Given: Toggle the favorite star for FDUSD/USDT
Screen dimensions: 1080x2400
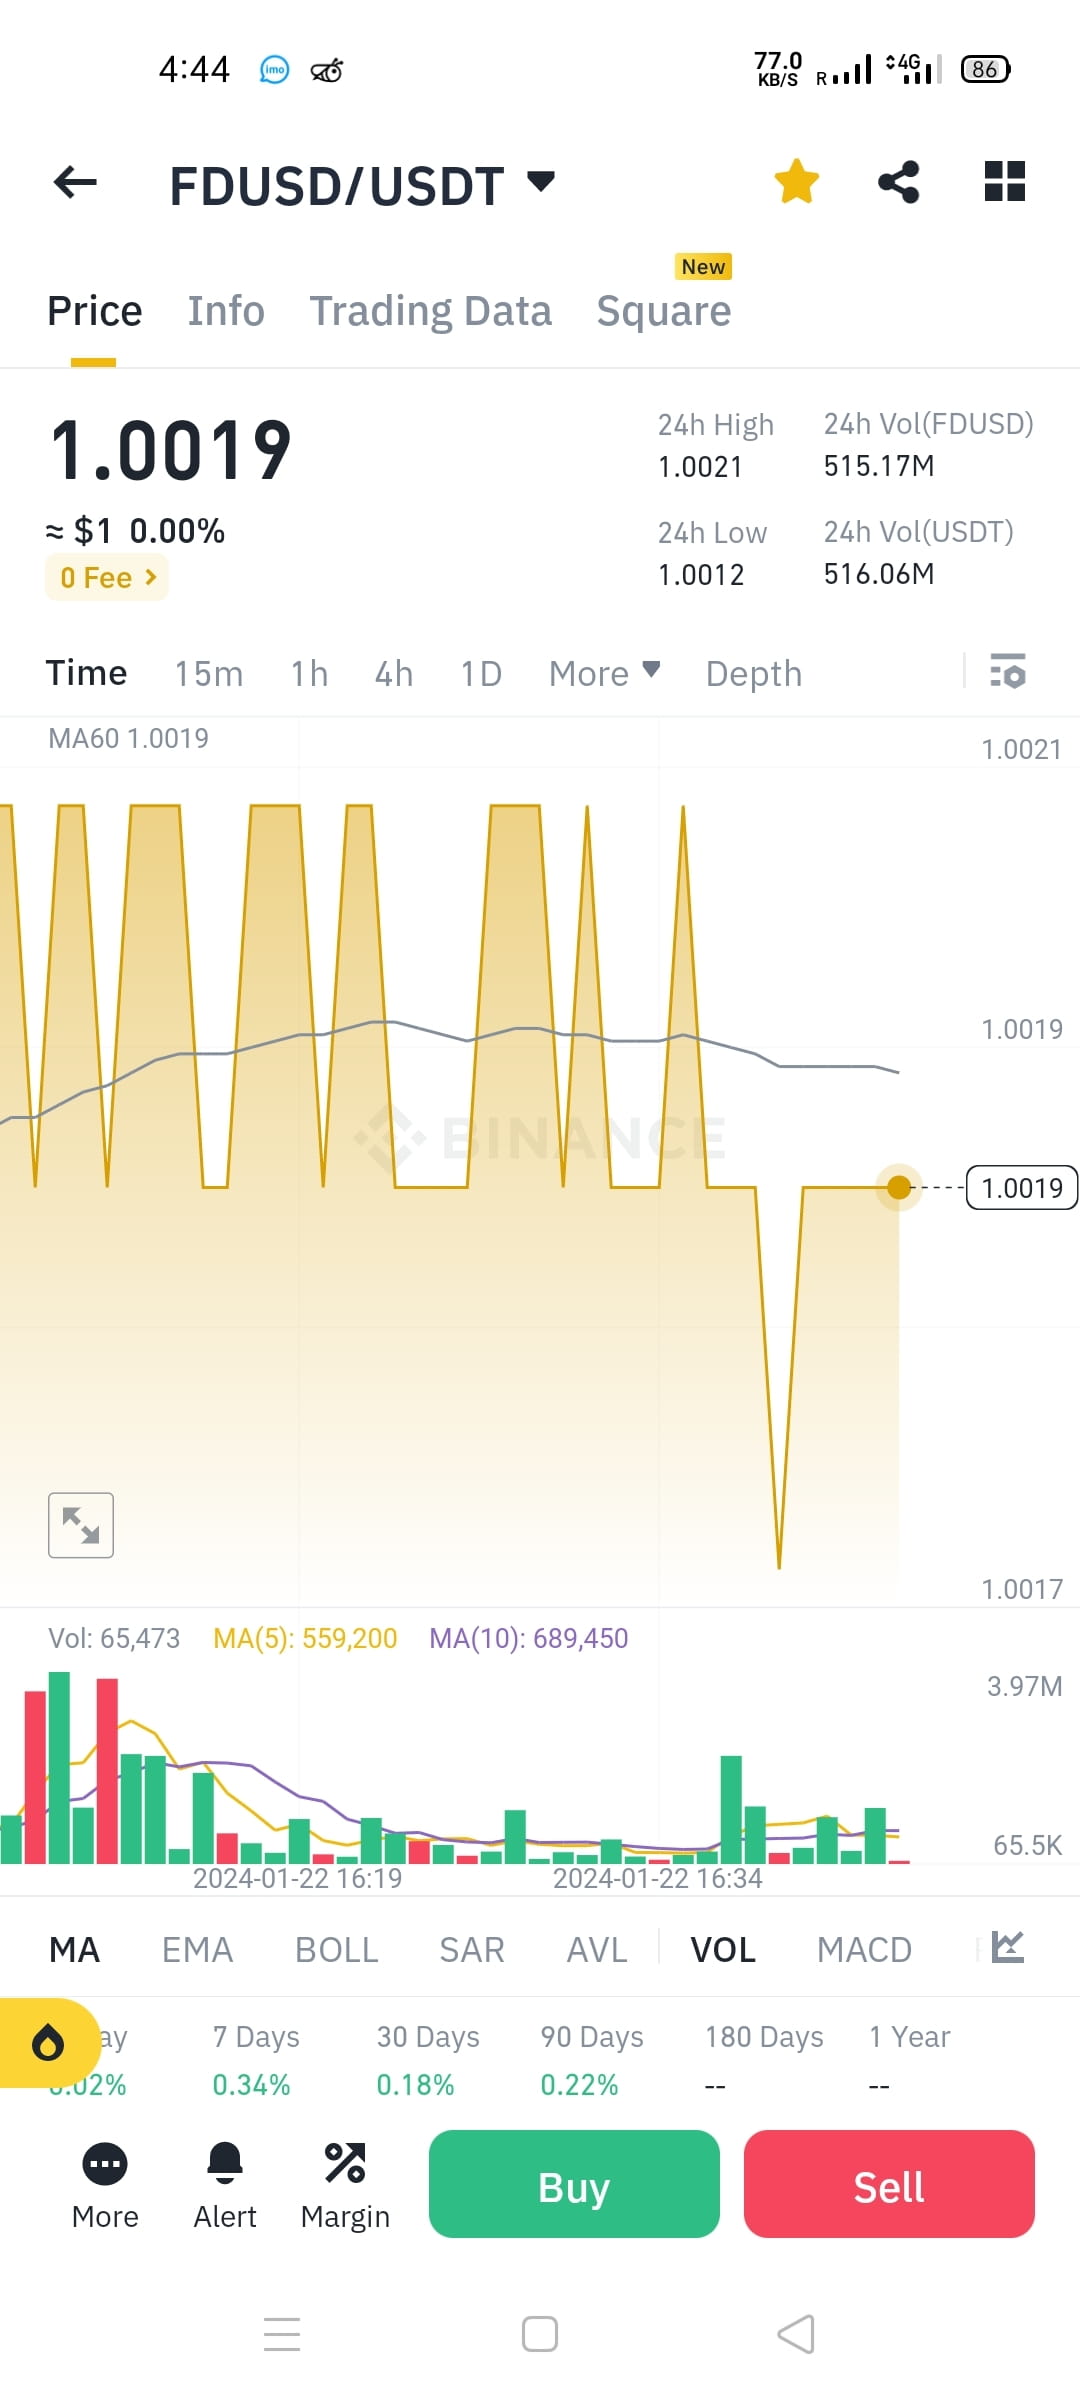Looking at the screenshot, I should (x=796, y=181).
